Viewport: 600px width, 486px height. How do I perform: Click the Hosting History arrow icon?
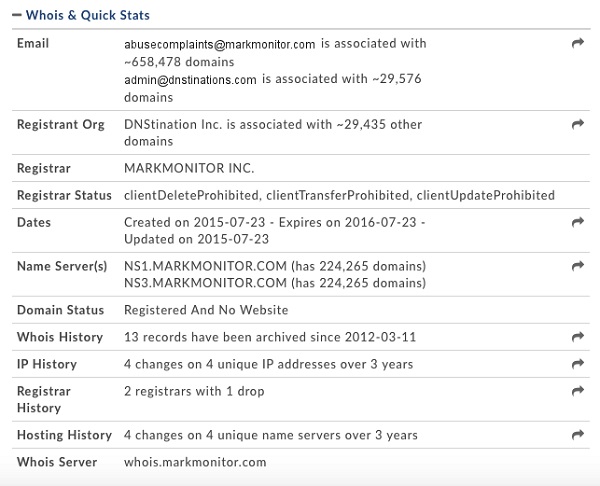(578, 435)
